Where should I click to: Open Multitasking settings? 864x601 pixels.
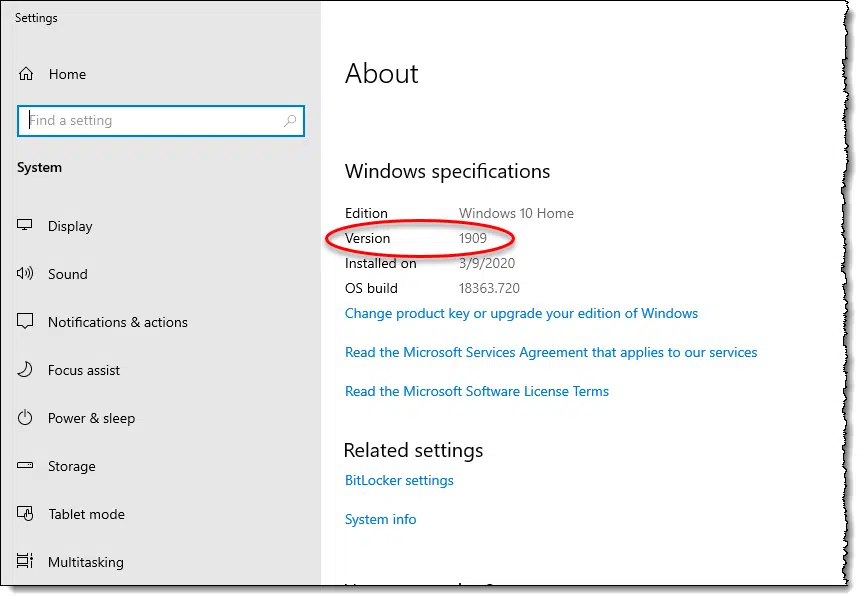pos(85,562)
